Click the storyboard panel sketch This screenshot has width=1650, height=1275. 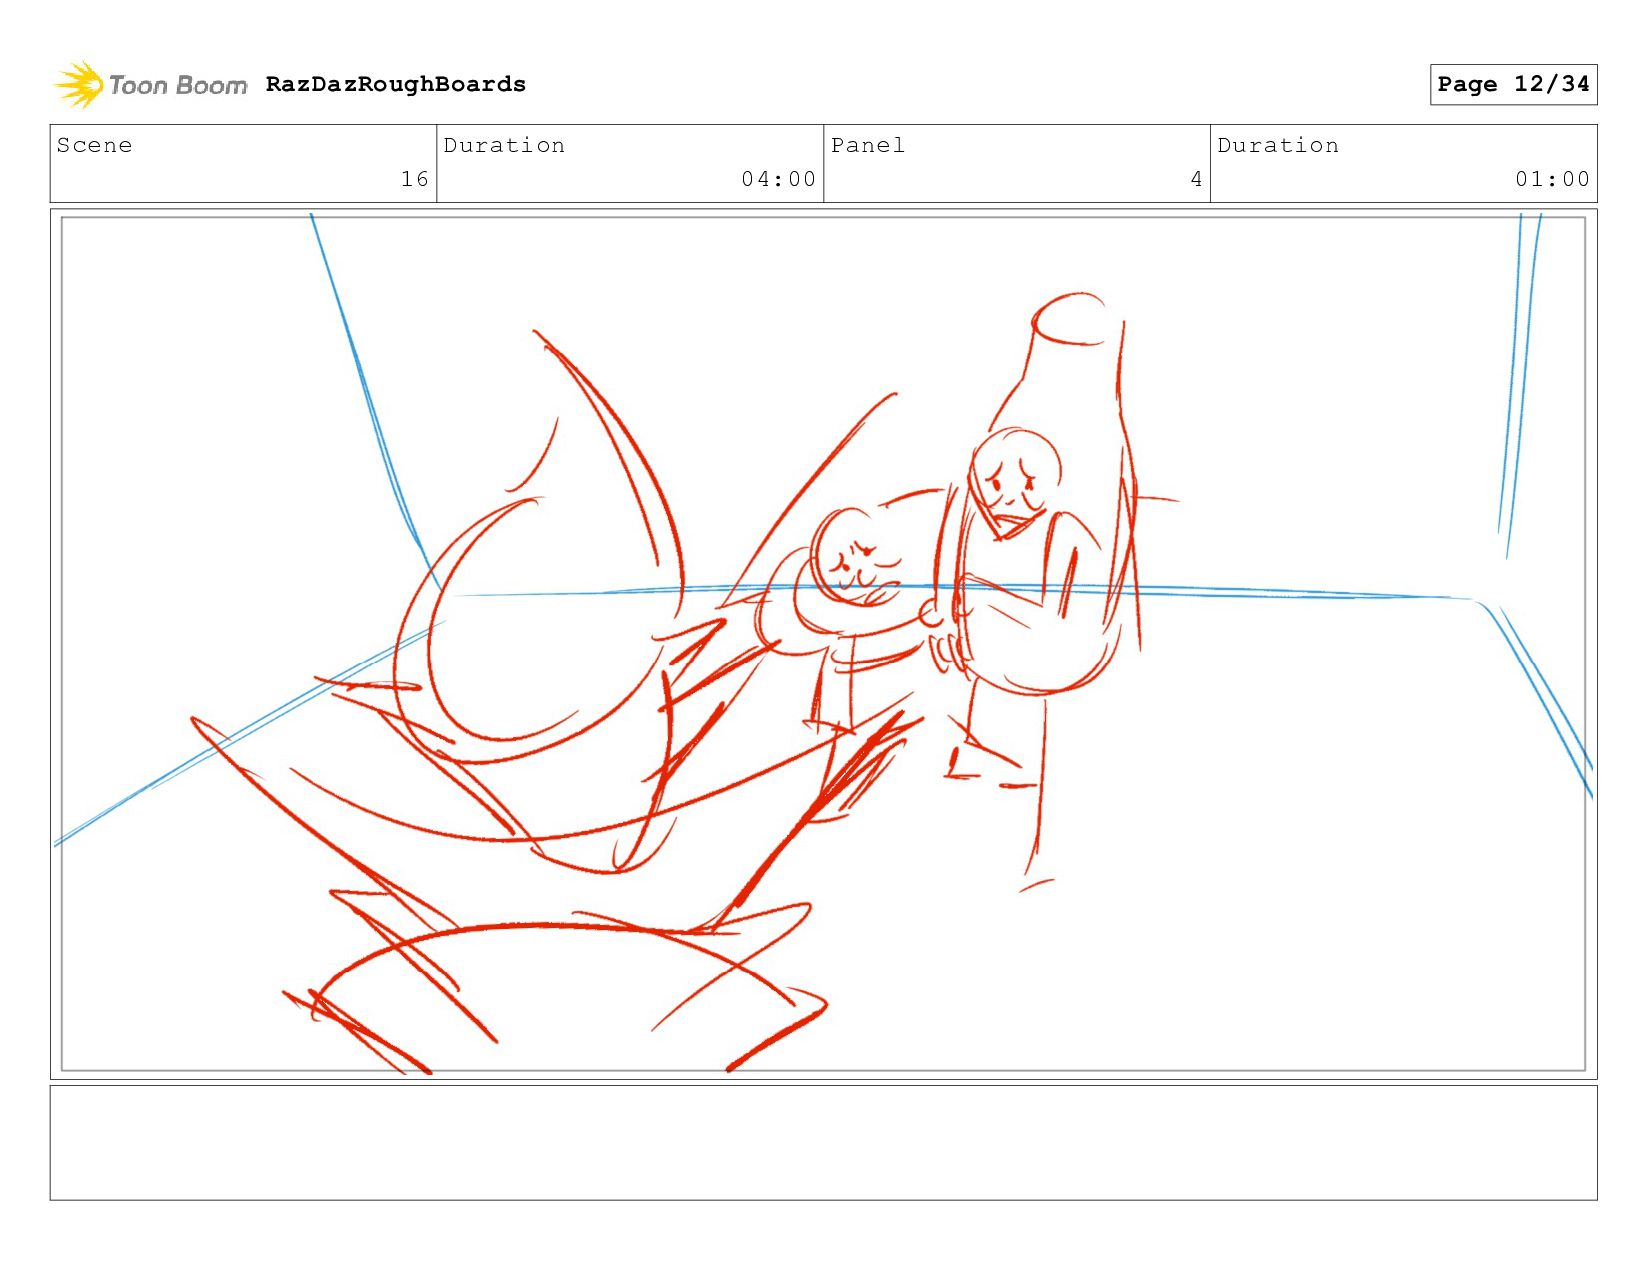823,644
